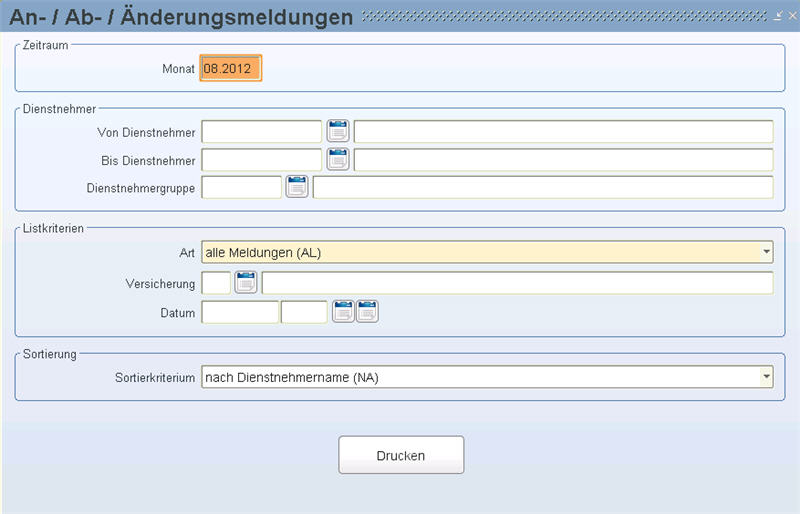Open lookup icon for Dienstnehmergruppe

[x=297, y=187]
